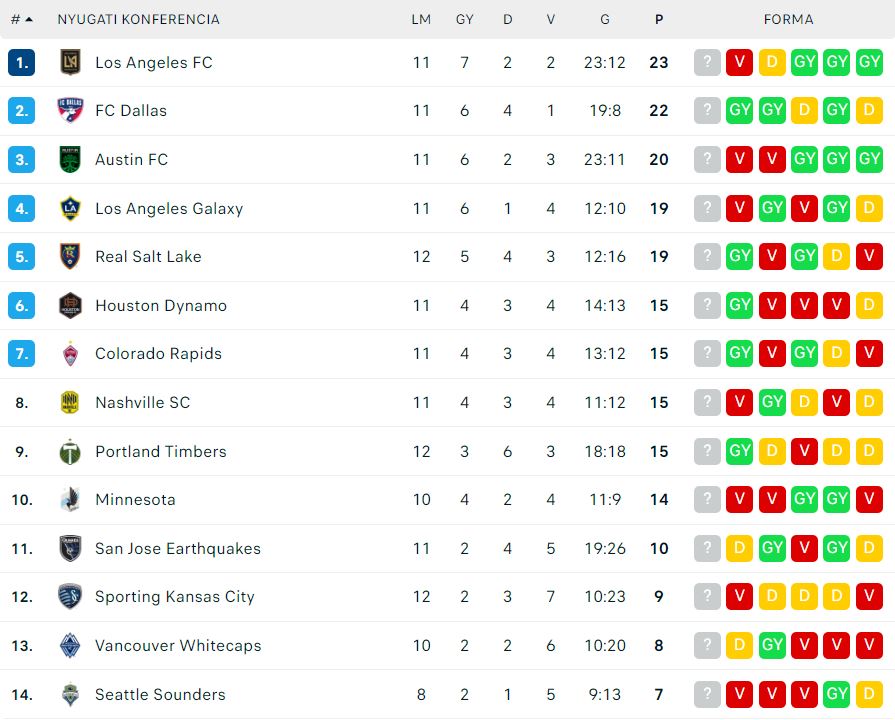The width and height of the screenshot is (895, 720).
Task: Click the Los Angeles FC team crest
Action: (x=70, y=62)
